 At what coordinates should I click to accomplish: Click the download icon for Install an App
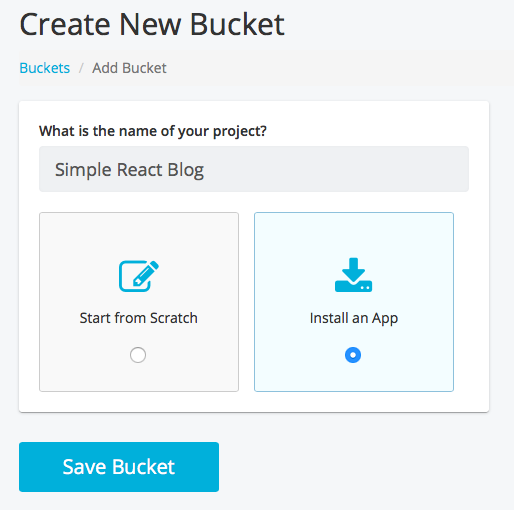353,275
